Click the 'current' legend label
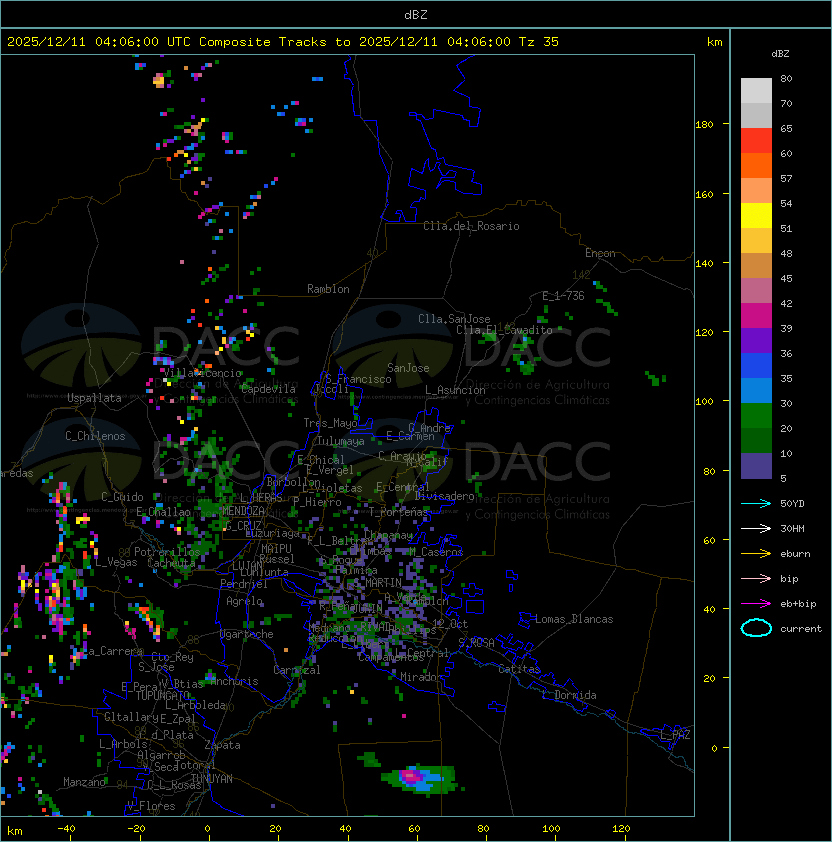Image resolution: width=832 pixels, height=842 pixels. [801, 629]
